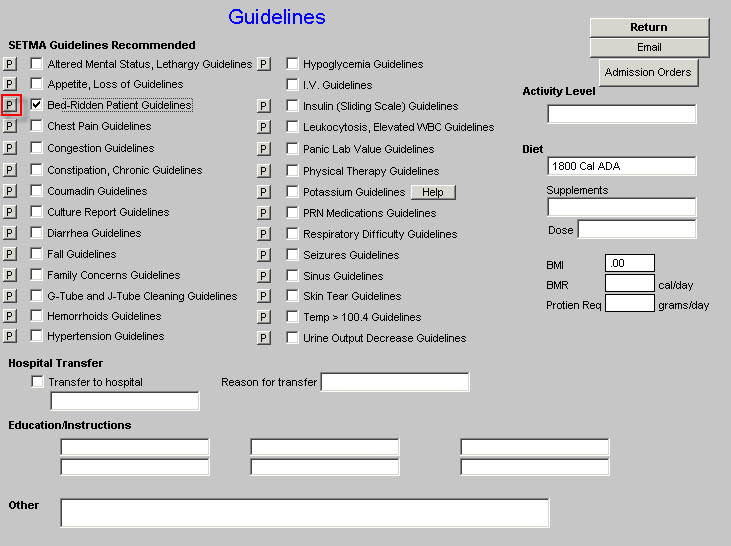Image resolution: width=731 pixels, height=546 pixels.
Task: Click the P button beside Hemorrhoids Guidelines
Action: click(x=9, y=316)
